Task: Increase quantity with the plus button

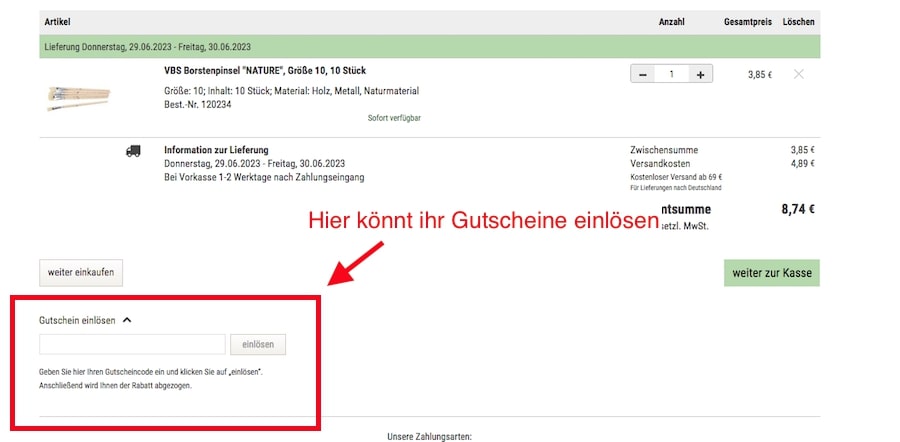Action: [x=701, y=74]
